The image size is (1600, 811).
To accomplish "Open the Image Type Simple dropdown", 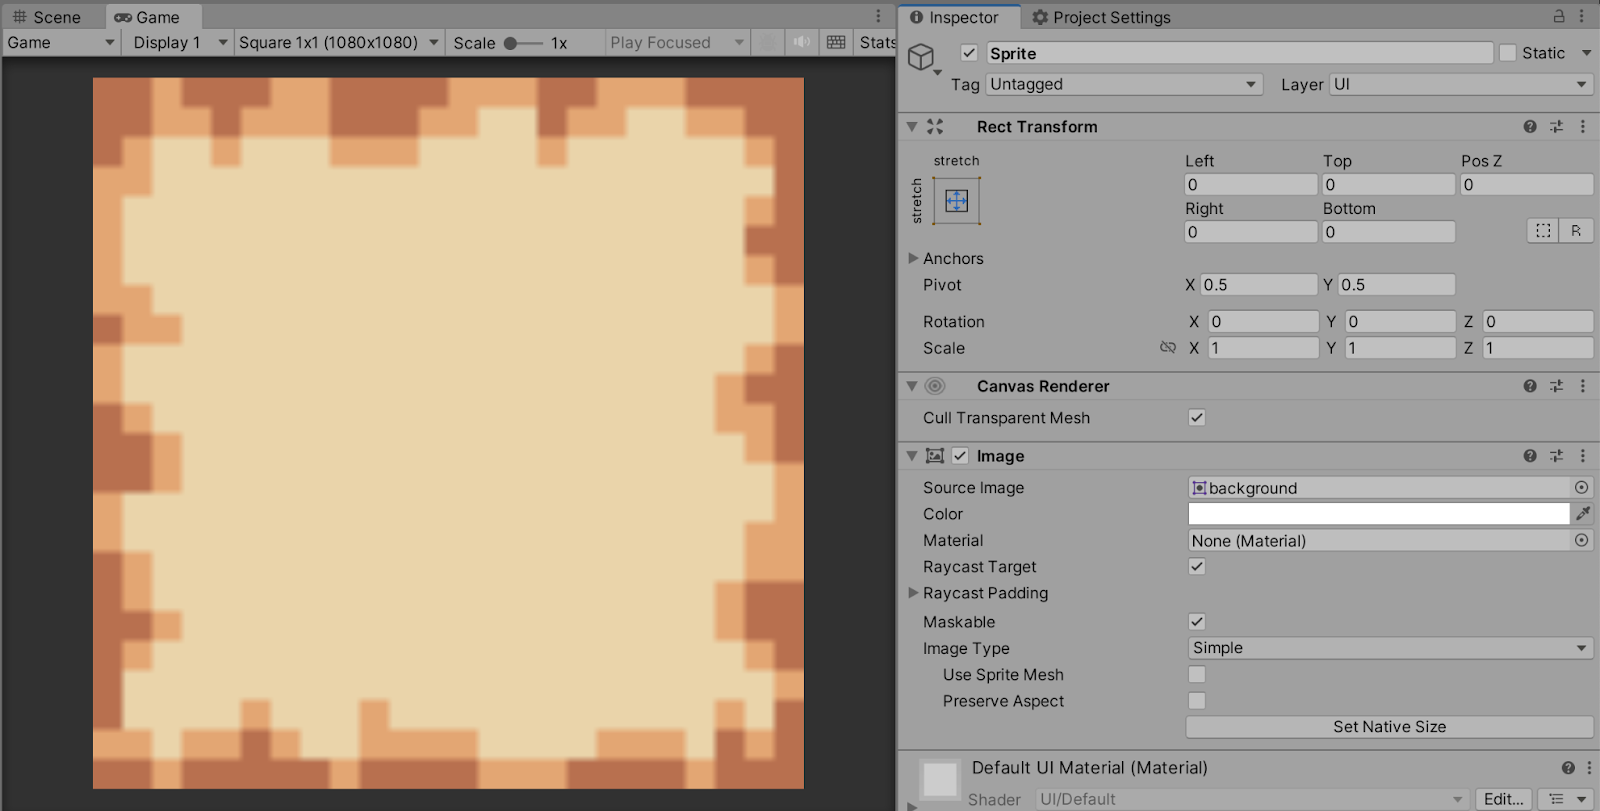I will pyautogui.click(x=1390, y=648).
